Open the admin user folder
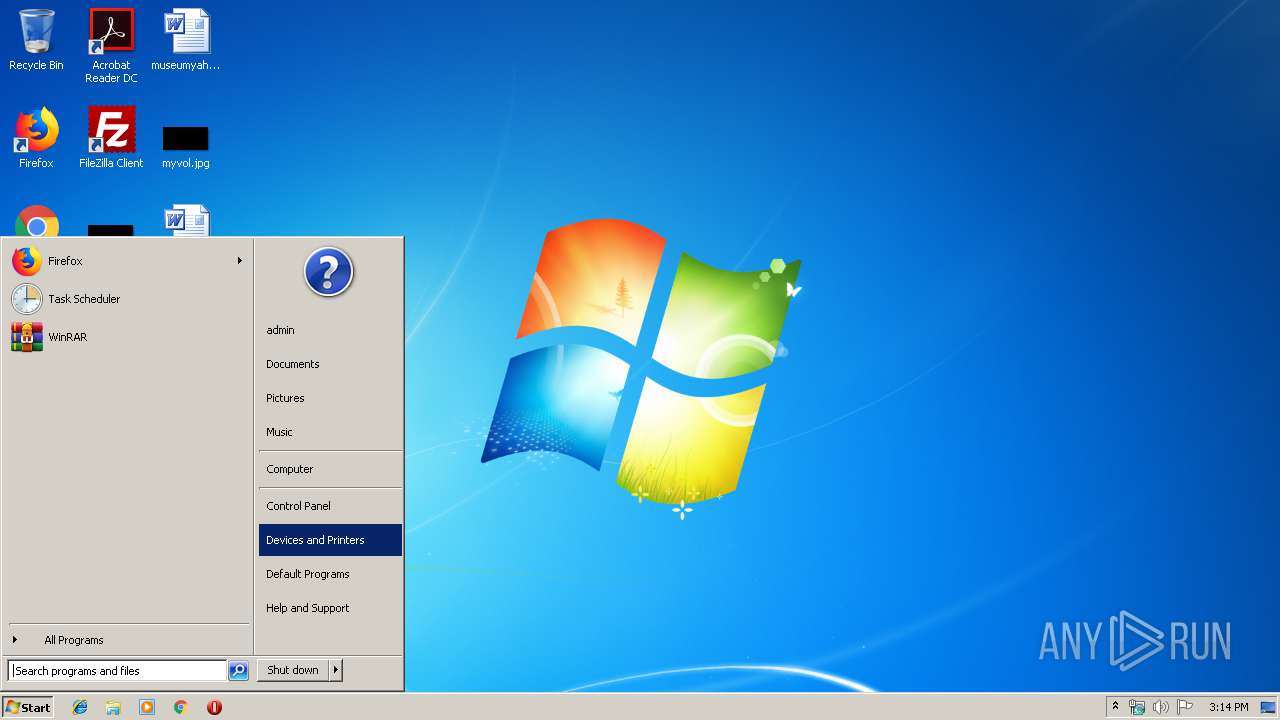 point(330,330)
